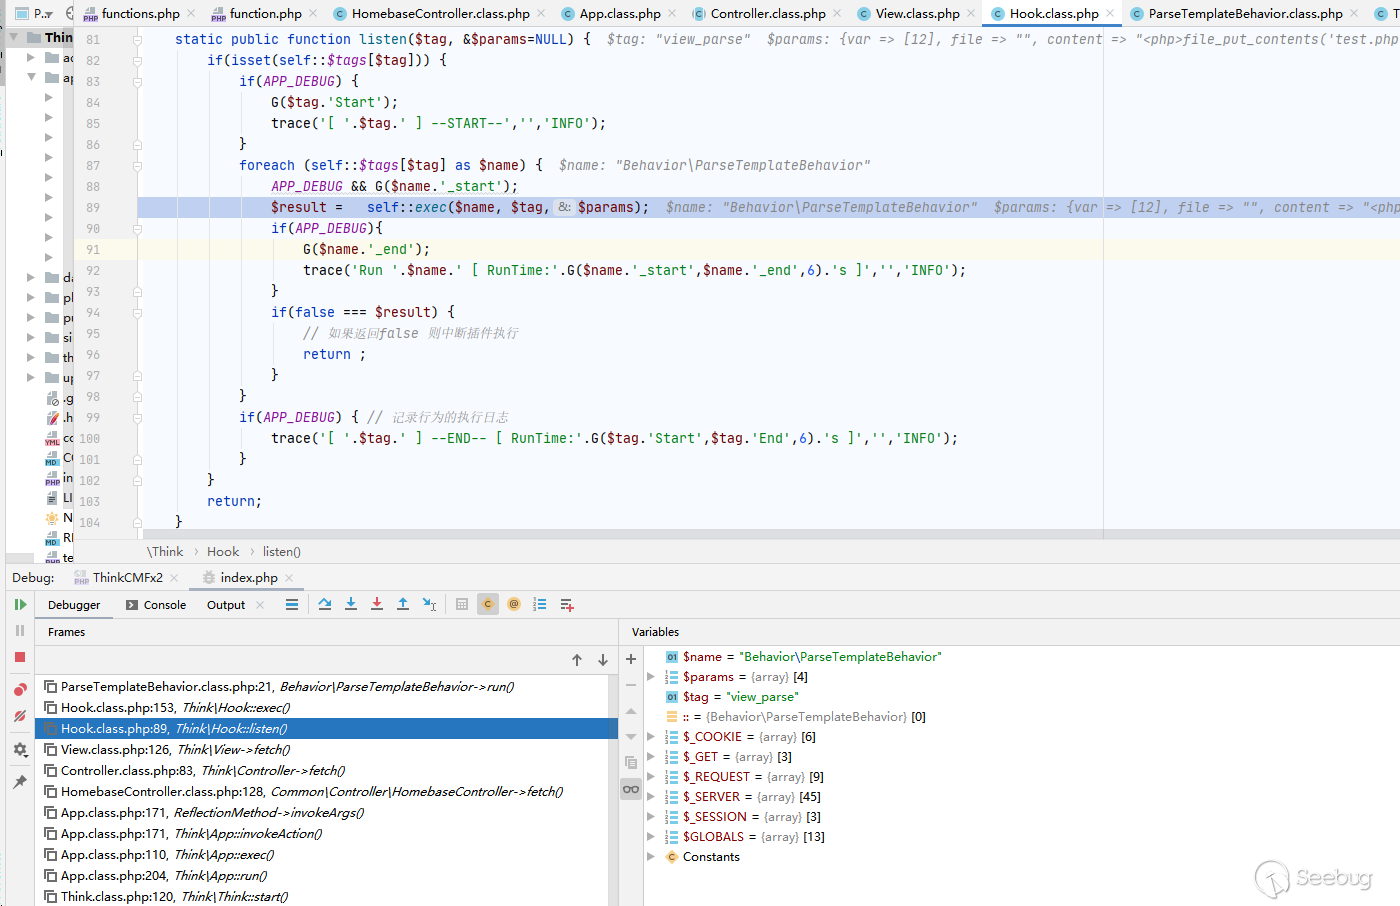Click the Step Over icon
The image size is (1400, 906).
pos(325,605)
